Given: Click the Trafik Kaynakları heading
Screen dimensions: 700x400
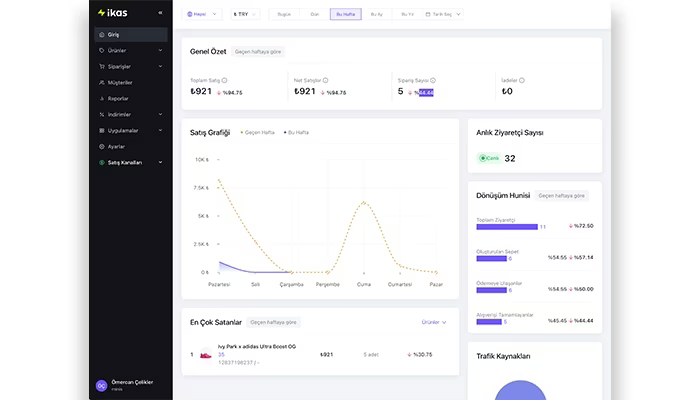Looking at the screenshot, I should [x=503, y=356].
